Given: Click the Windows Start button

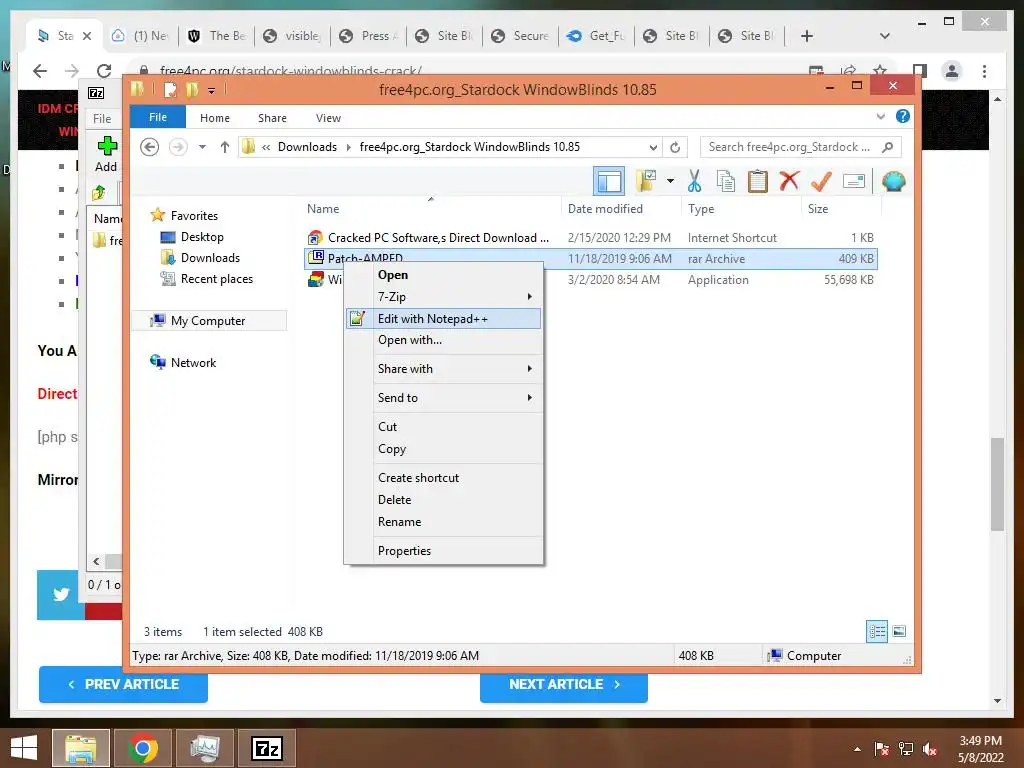Looking at the screenshot, I should click(24, 748).
